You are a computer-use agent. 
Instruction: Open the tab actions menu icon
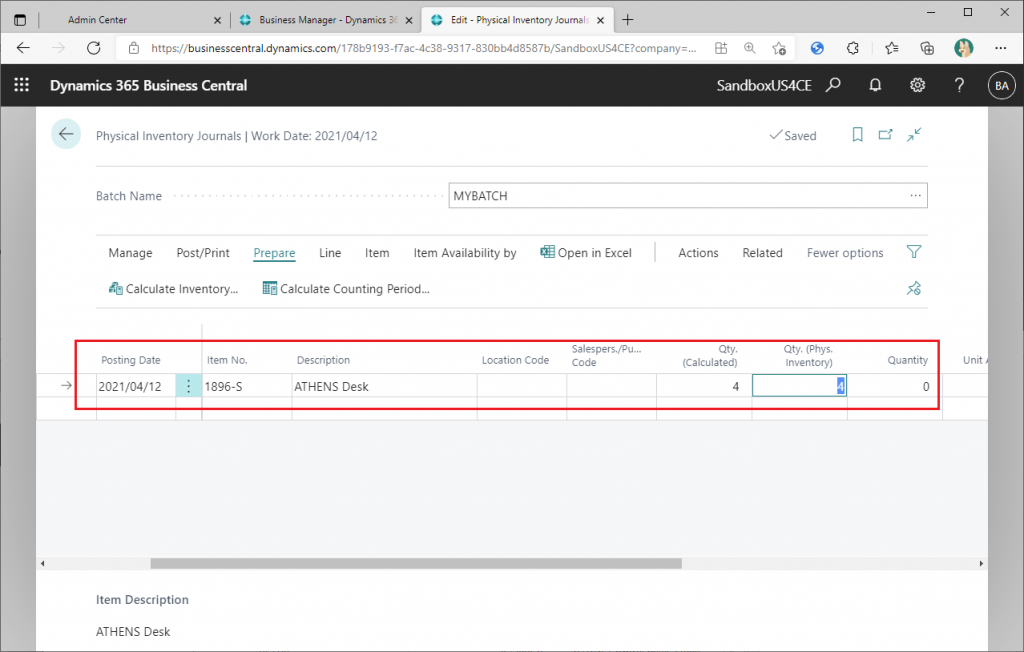point(20,20)
